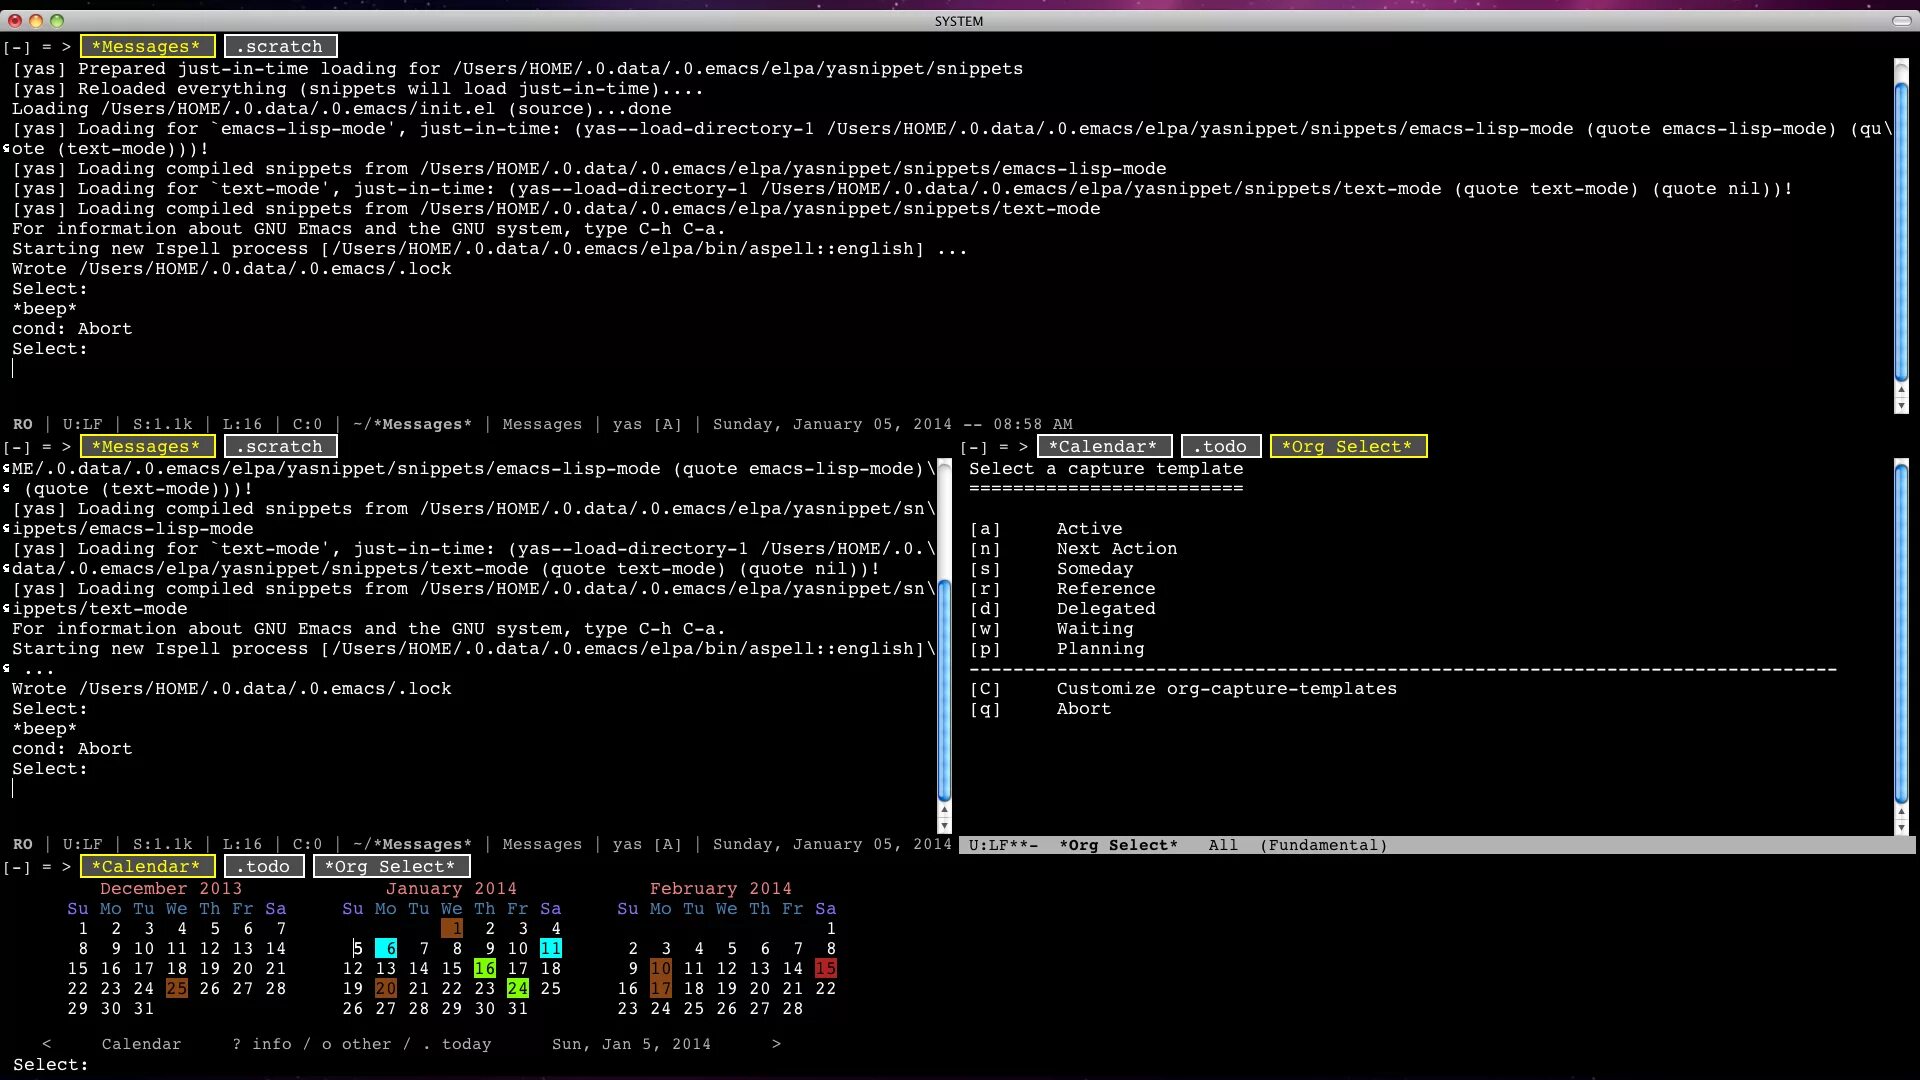The width and height of the screenshot is (1920, 1080).
Task: Click > tabbar arrow in top window
Action: click(66, 47)
